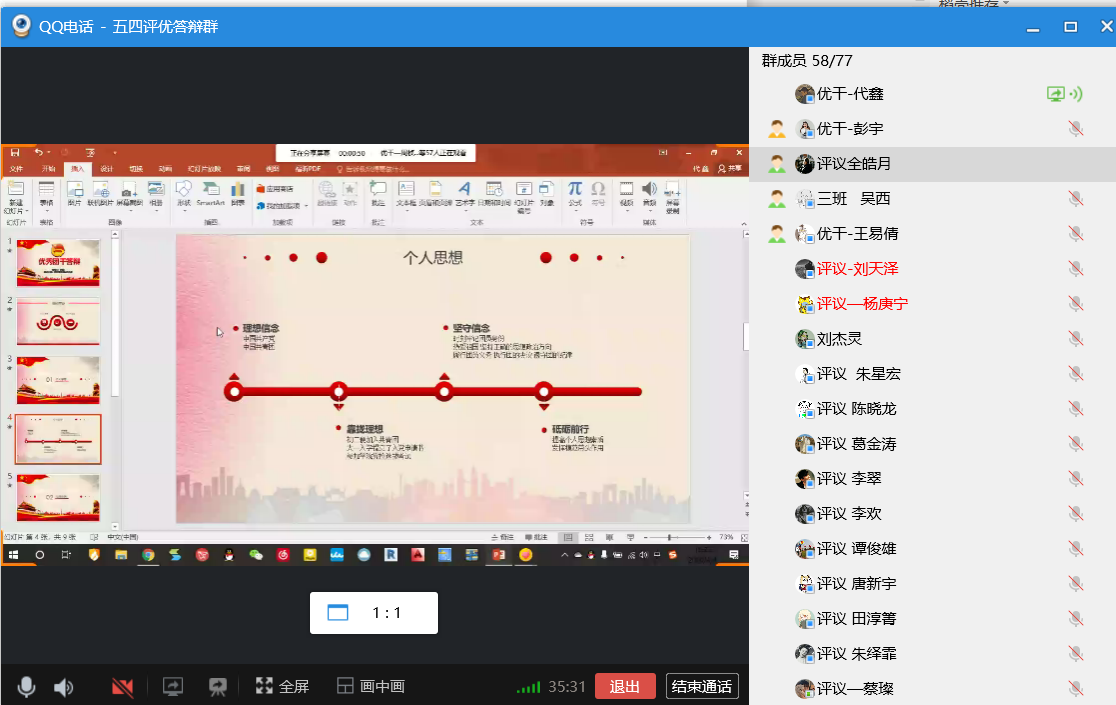1116x705 pixels.
Task: Click the share screen icon in call bar
Action: (x=173, y=687)
